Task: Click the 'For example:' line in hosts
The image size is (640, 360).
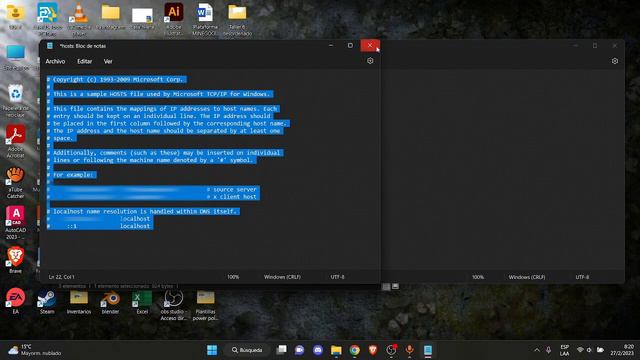Action: (x=71, y=175)
